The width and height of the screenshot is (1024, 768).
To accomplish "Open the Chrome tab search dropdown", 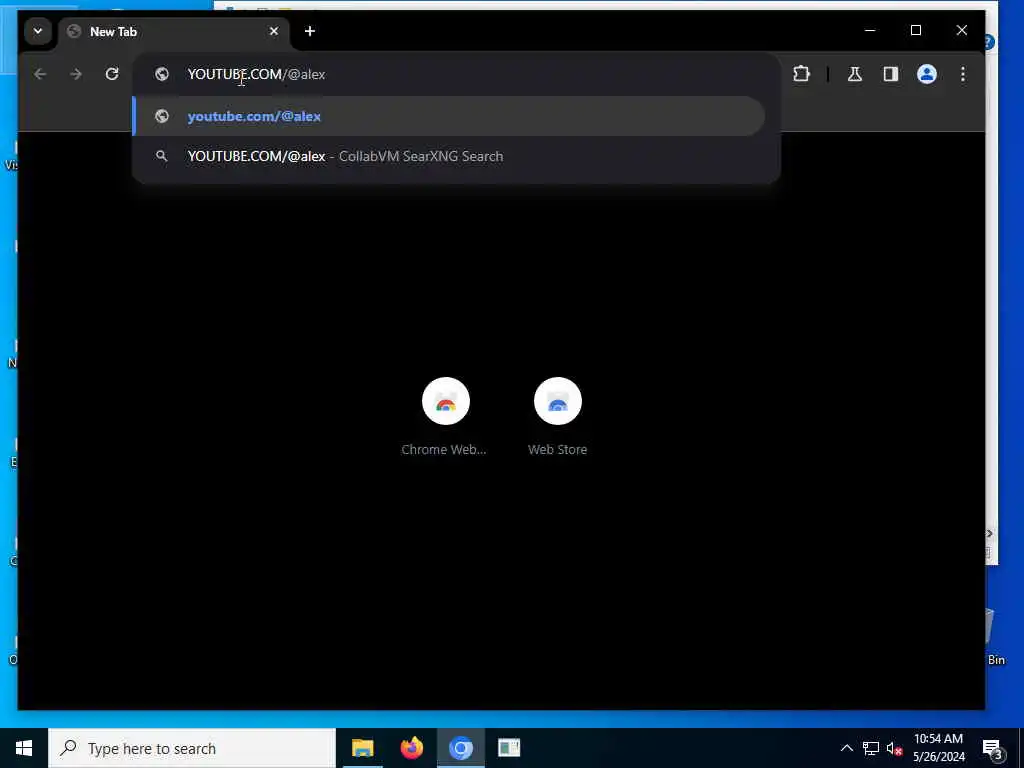I will pos(38,31).
